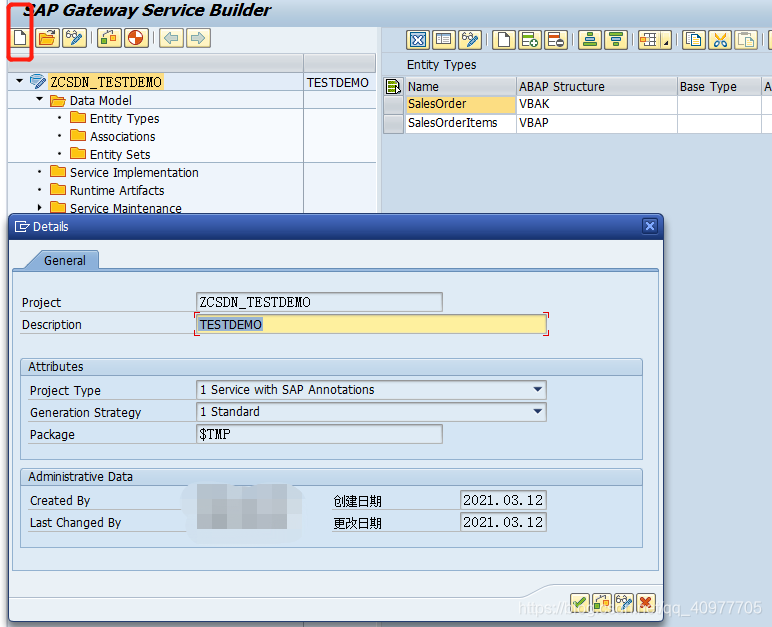Click the details view icon in the Entity Types toolbar
Screen dimensions: 772x627
444,40
